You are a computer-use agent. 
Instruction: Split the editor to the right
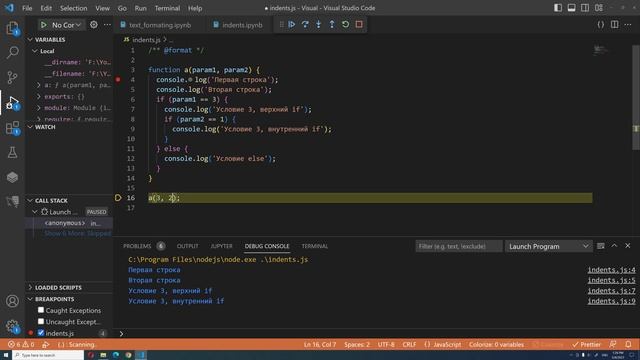[x=614, y=24]
